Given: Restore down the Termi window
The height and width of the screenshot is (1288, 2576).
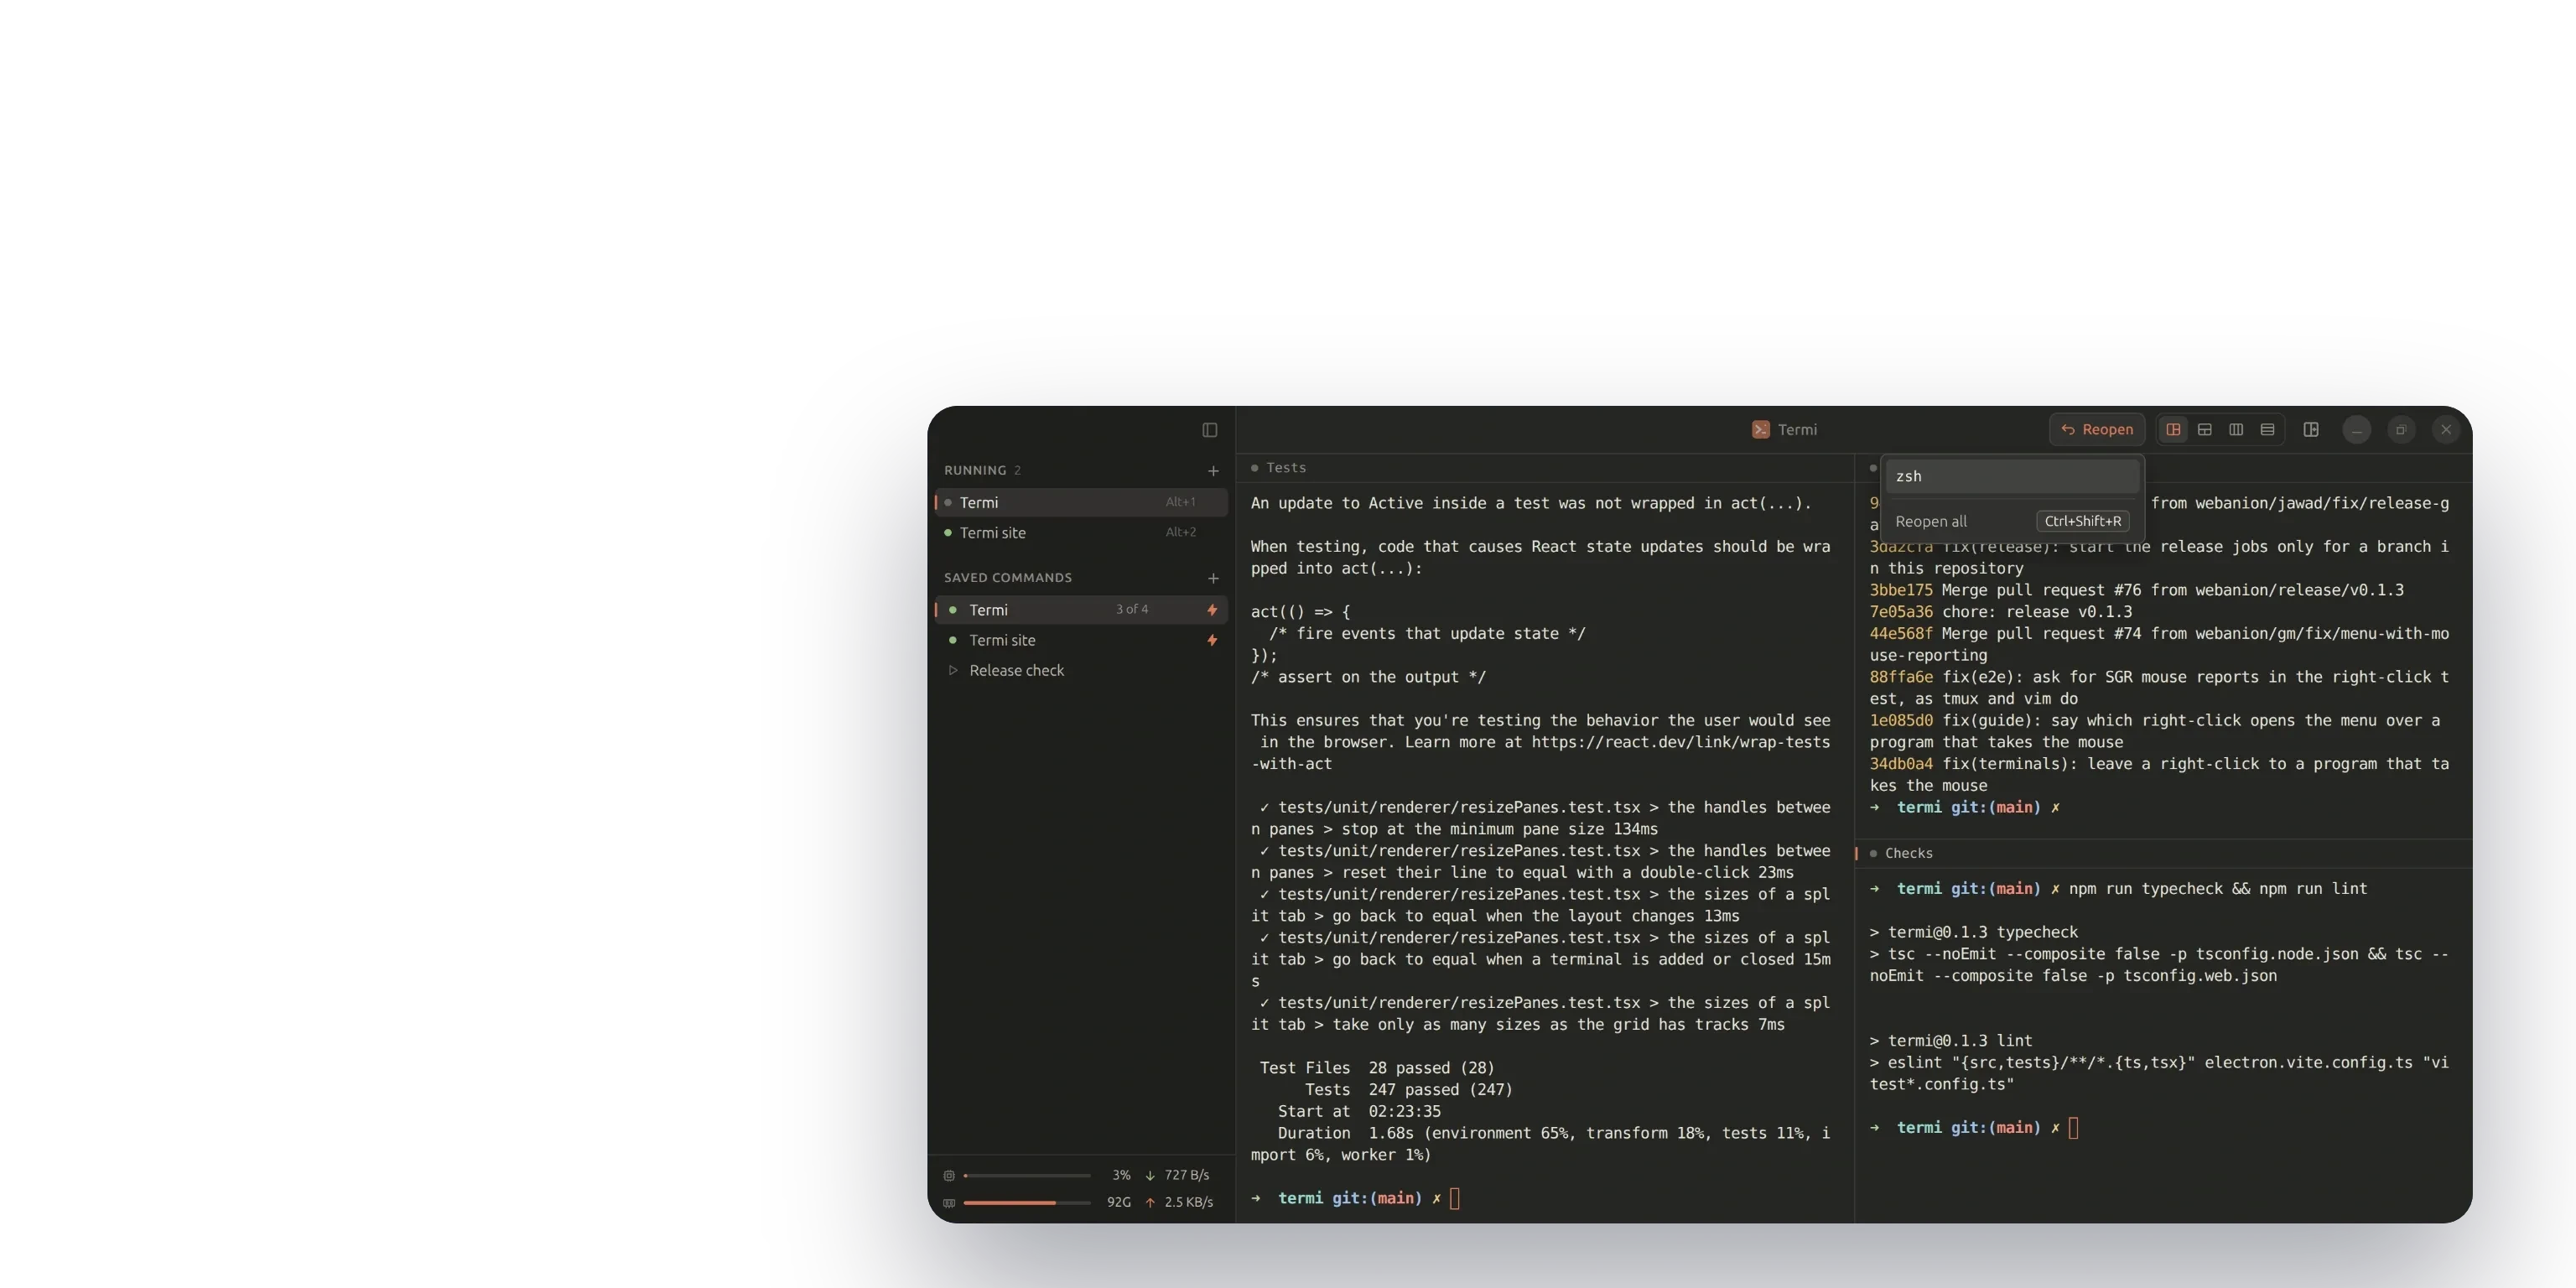Looking at the screenshot, I should (2401, 430).
